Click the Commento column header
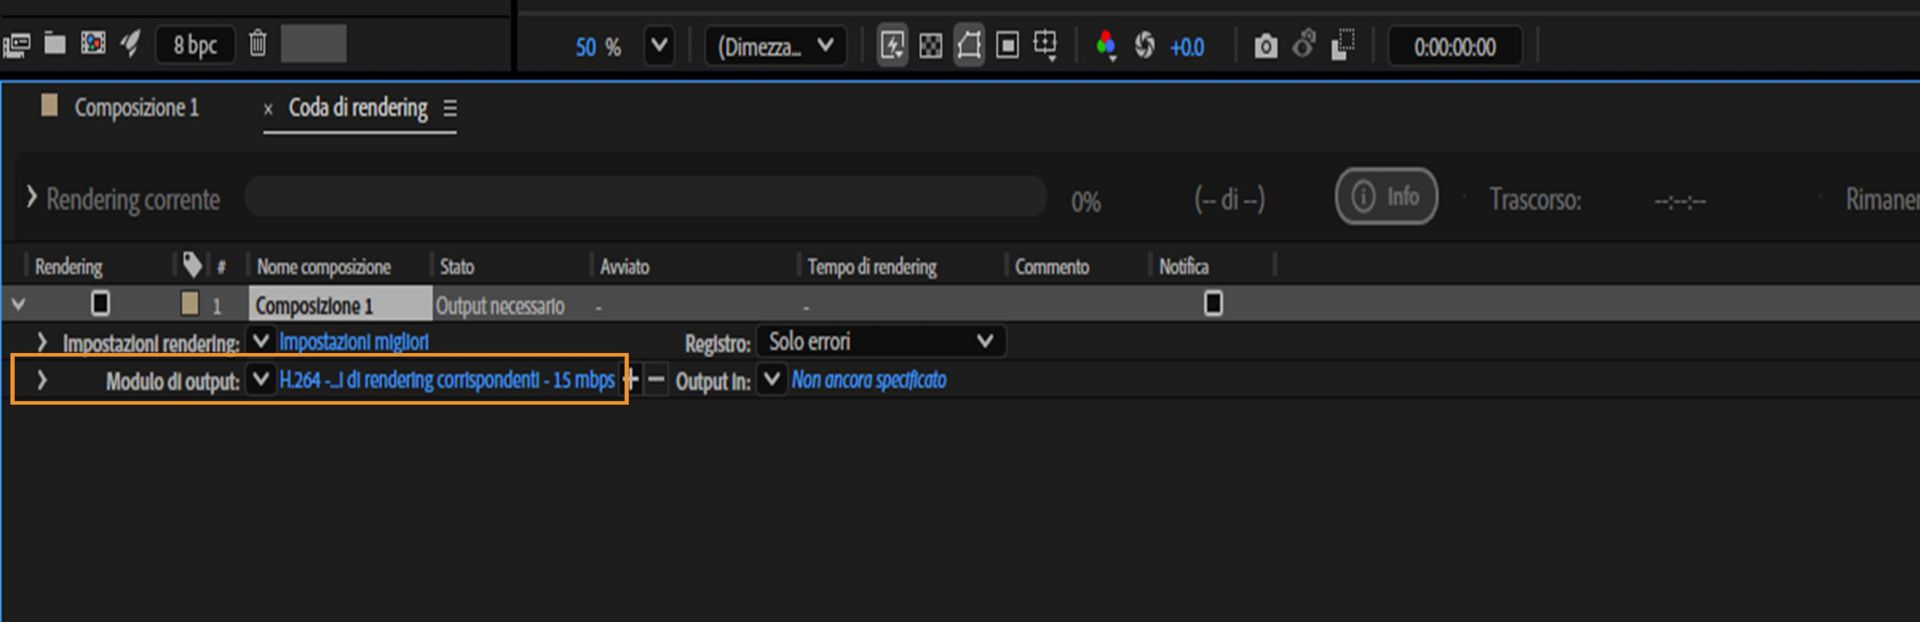Image resolution: width=1920 pixels, height=622 pixels. 1052,267
